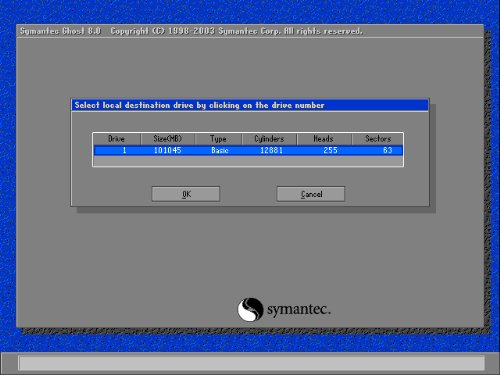Click the OK button
Screen dimensions: 500x375
[186, 194]
